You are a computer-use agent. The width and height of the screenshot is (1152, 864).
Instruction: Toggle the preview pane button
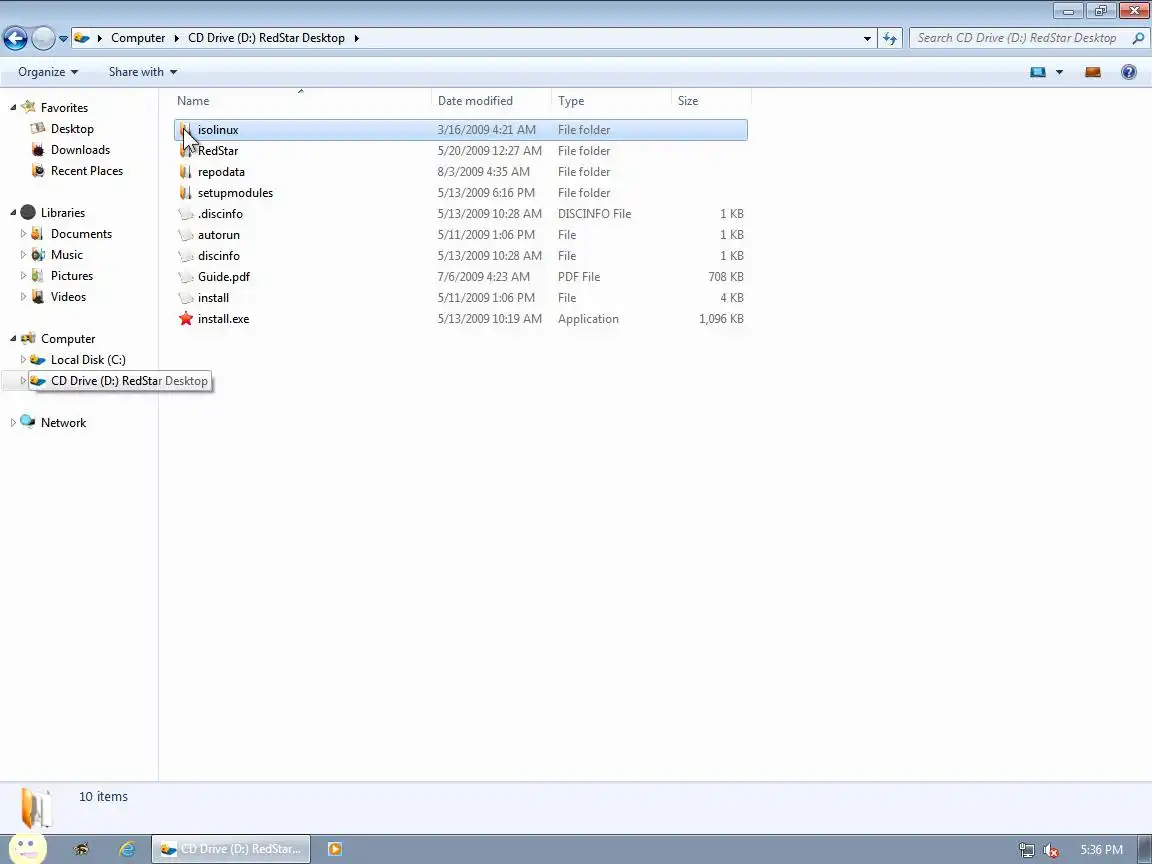click(1092, 72)
